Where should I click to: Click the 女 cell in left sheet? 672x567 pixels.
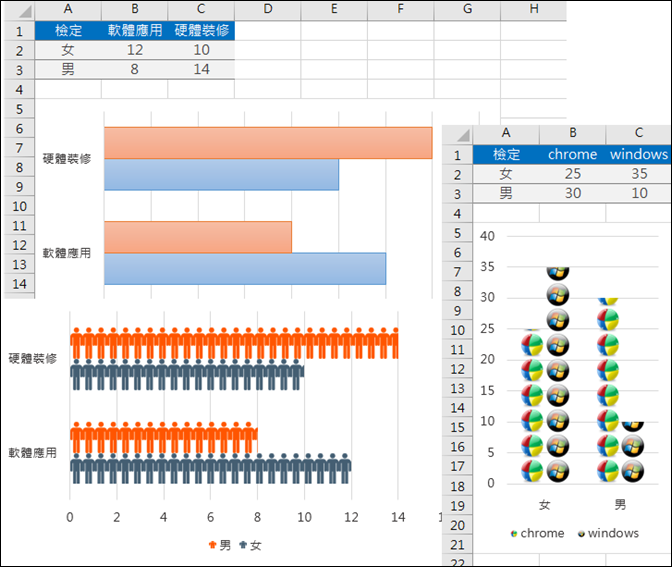[68, 50]
